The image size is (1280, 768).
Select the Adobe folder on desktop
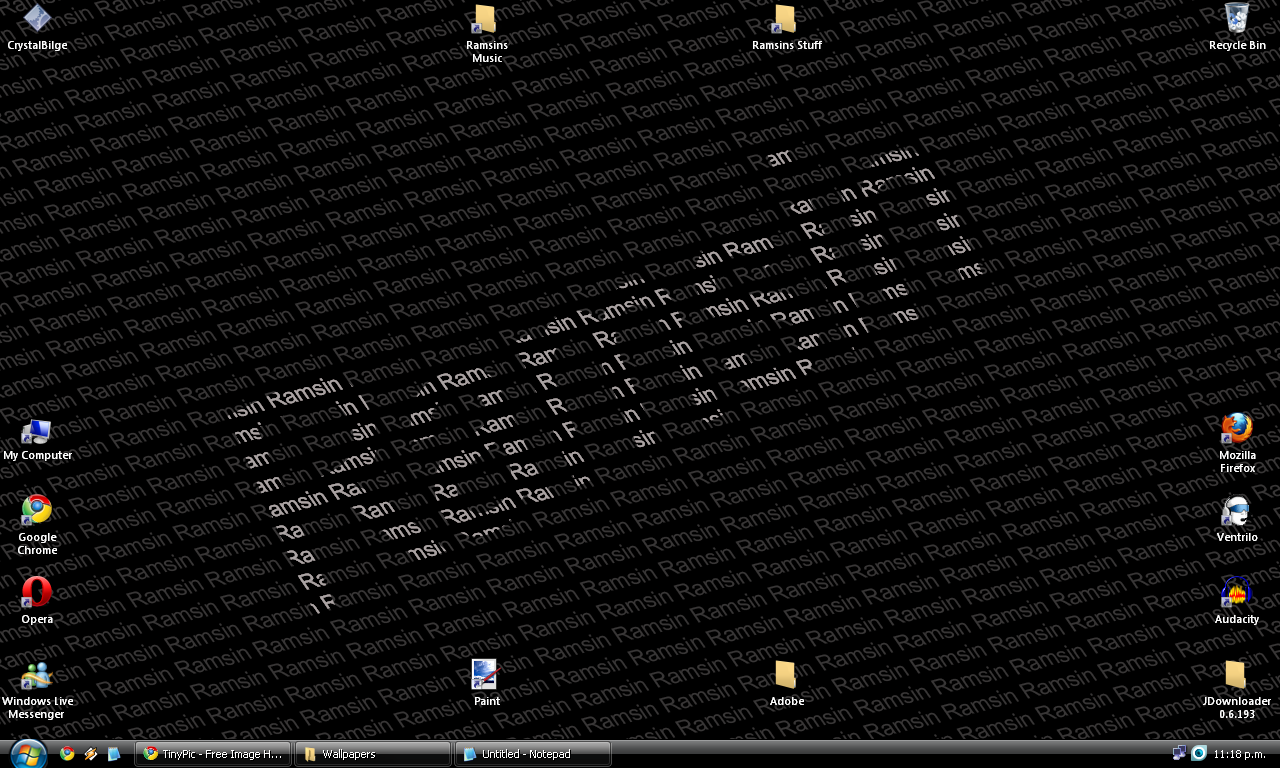click(786, 676)
